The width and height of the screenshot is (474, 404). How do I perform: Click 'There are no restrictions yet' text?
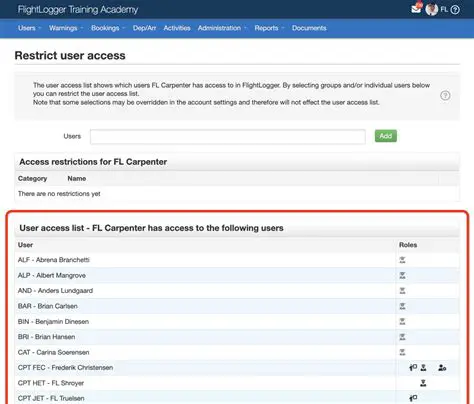coord(59,194)
